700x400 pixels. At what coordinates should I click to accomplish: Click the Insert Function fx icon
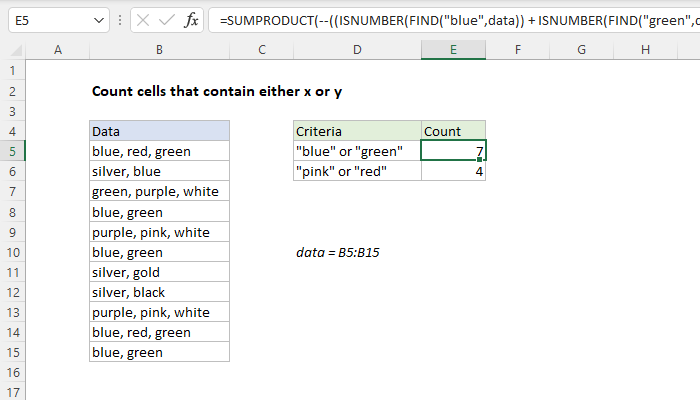[190, 19]
